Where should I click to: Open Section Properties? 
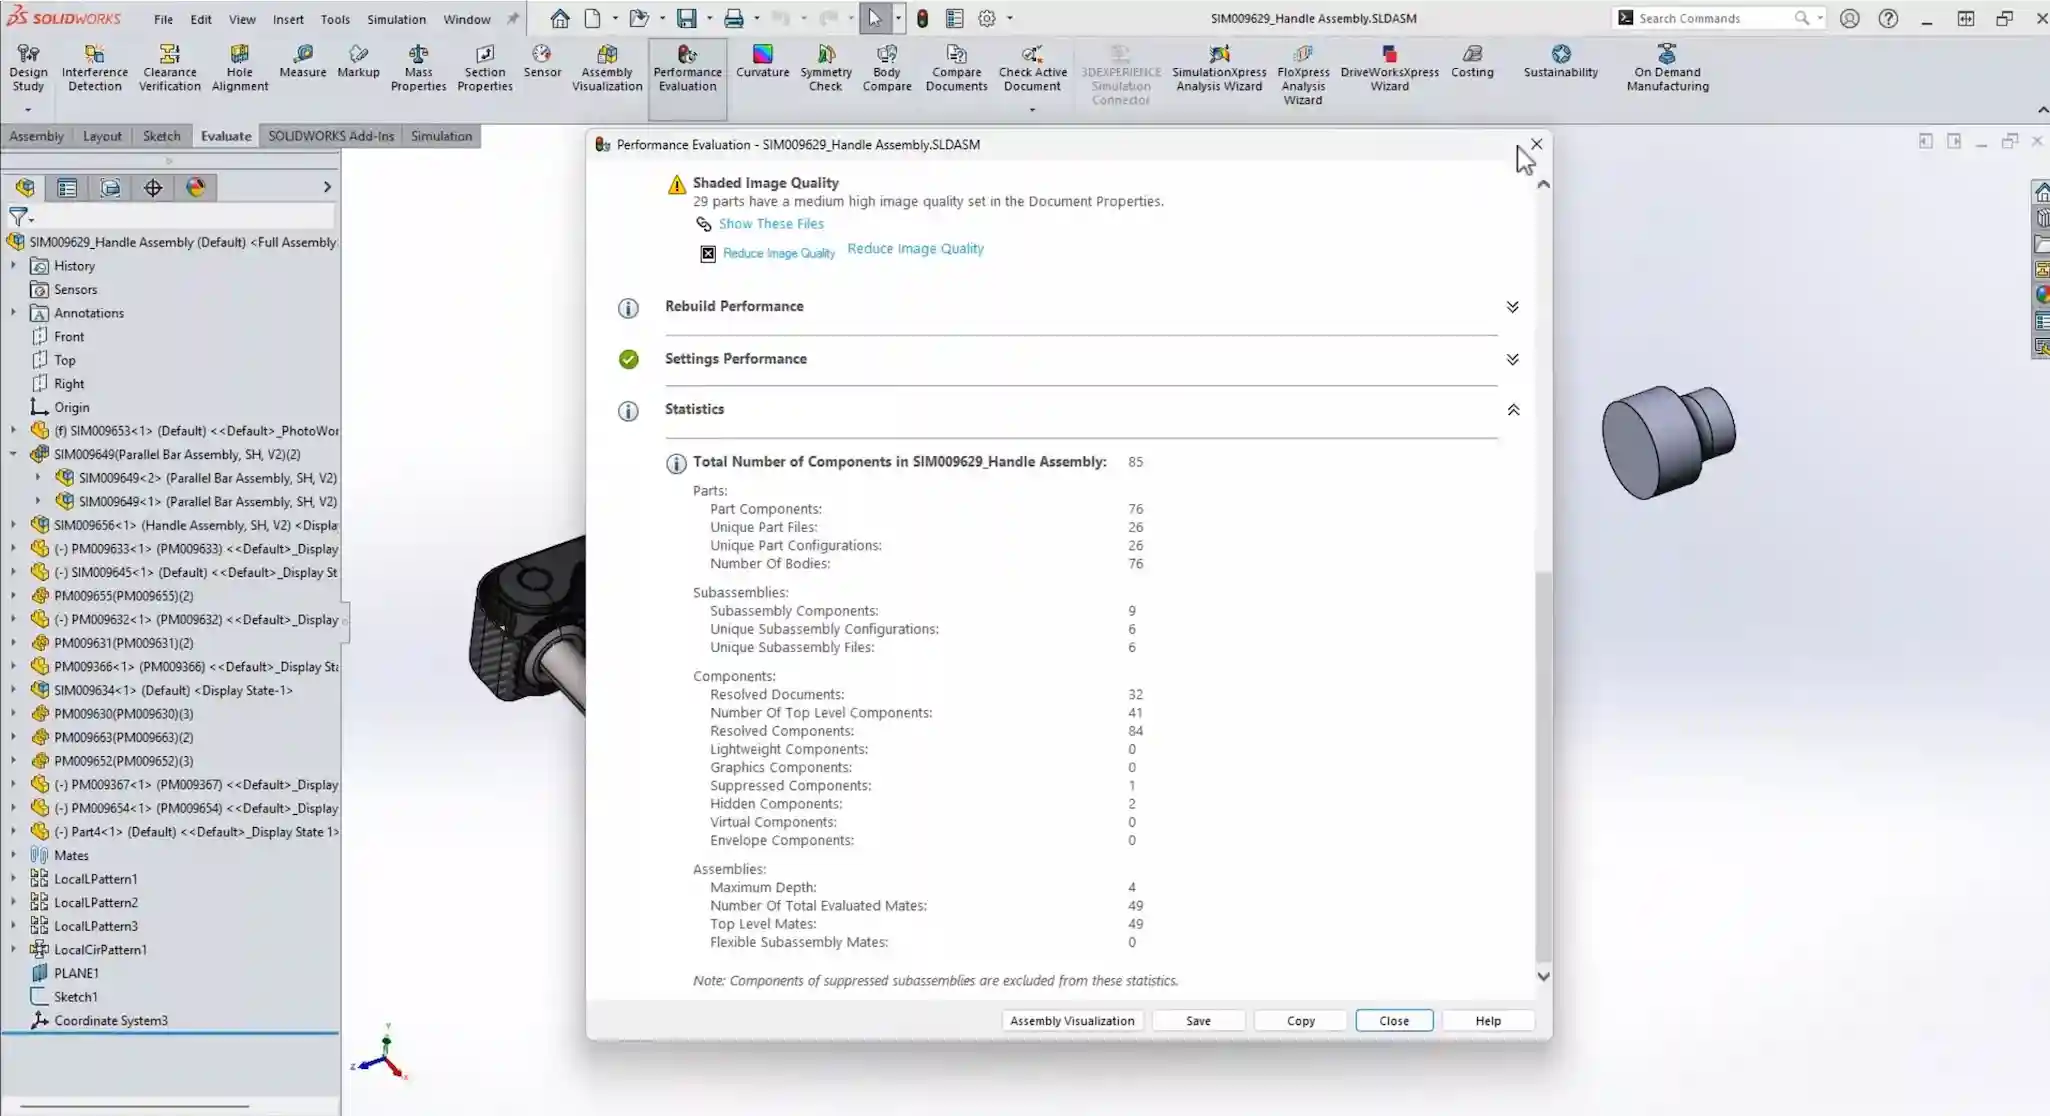[x=485, y=68]
